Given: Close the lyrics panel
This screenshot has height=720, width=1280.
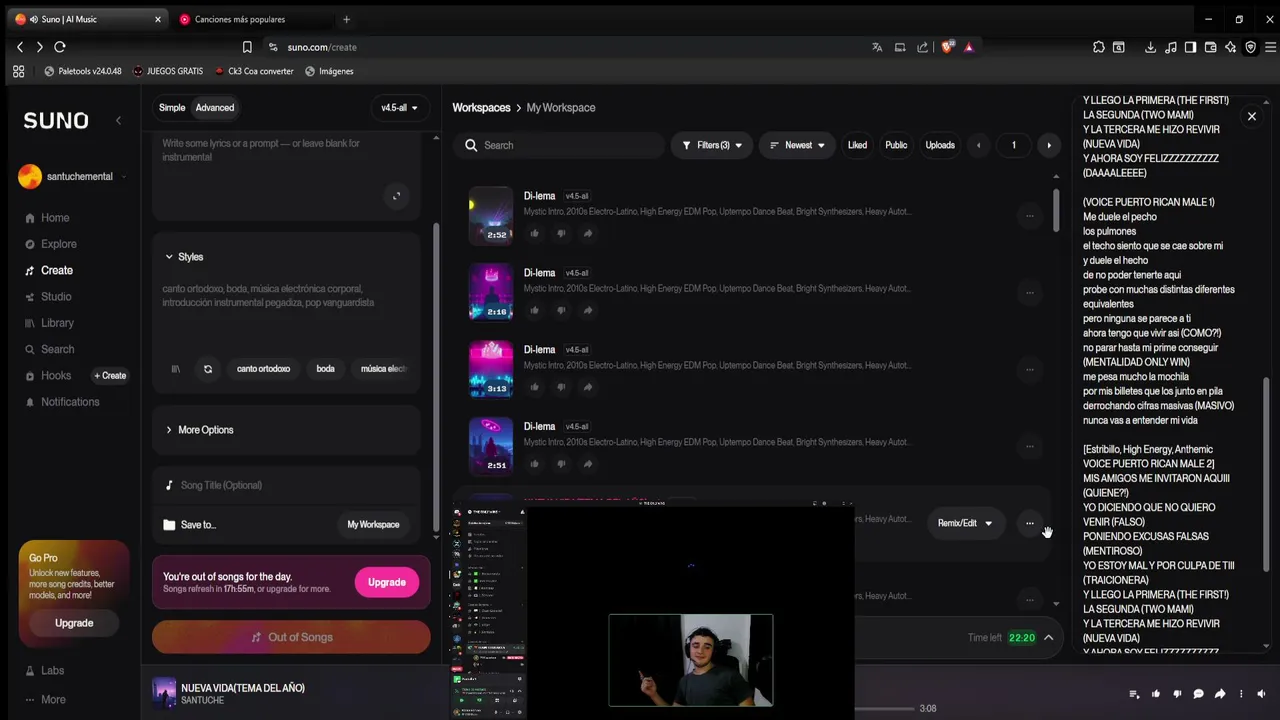Looking at the screenshot, I should point(1251,116).
